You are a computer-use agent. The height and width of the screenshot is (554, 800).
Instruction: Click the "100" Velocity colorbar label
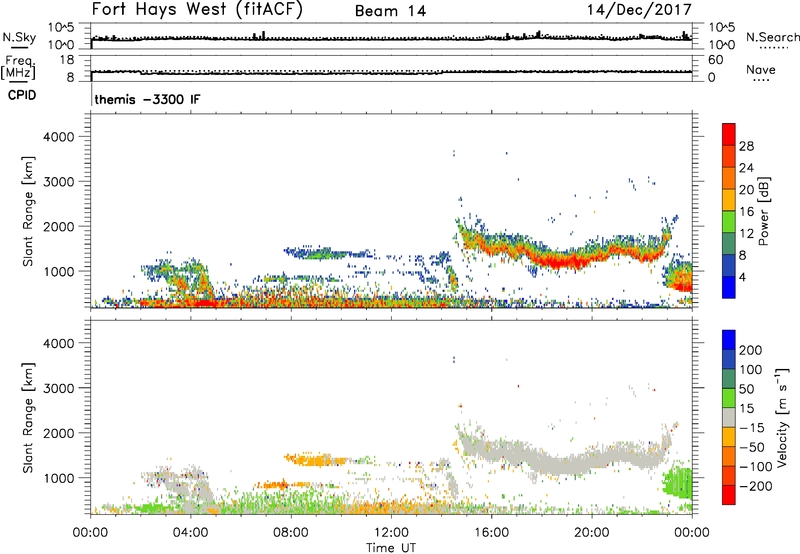(751, 370)
